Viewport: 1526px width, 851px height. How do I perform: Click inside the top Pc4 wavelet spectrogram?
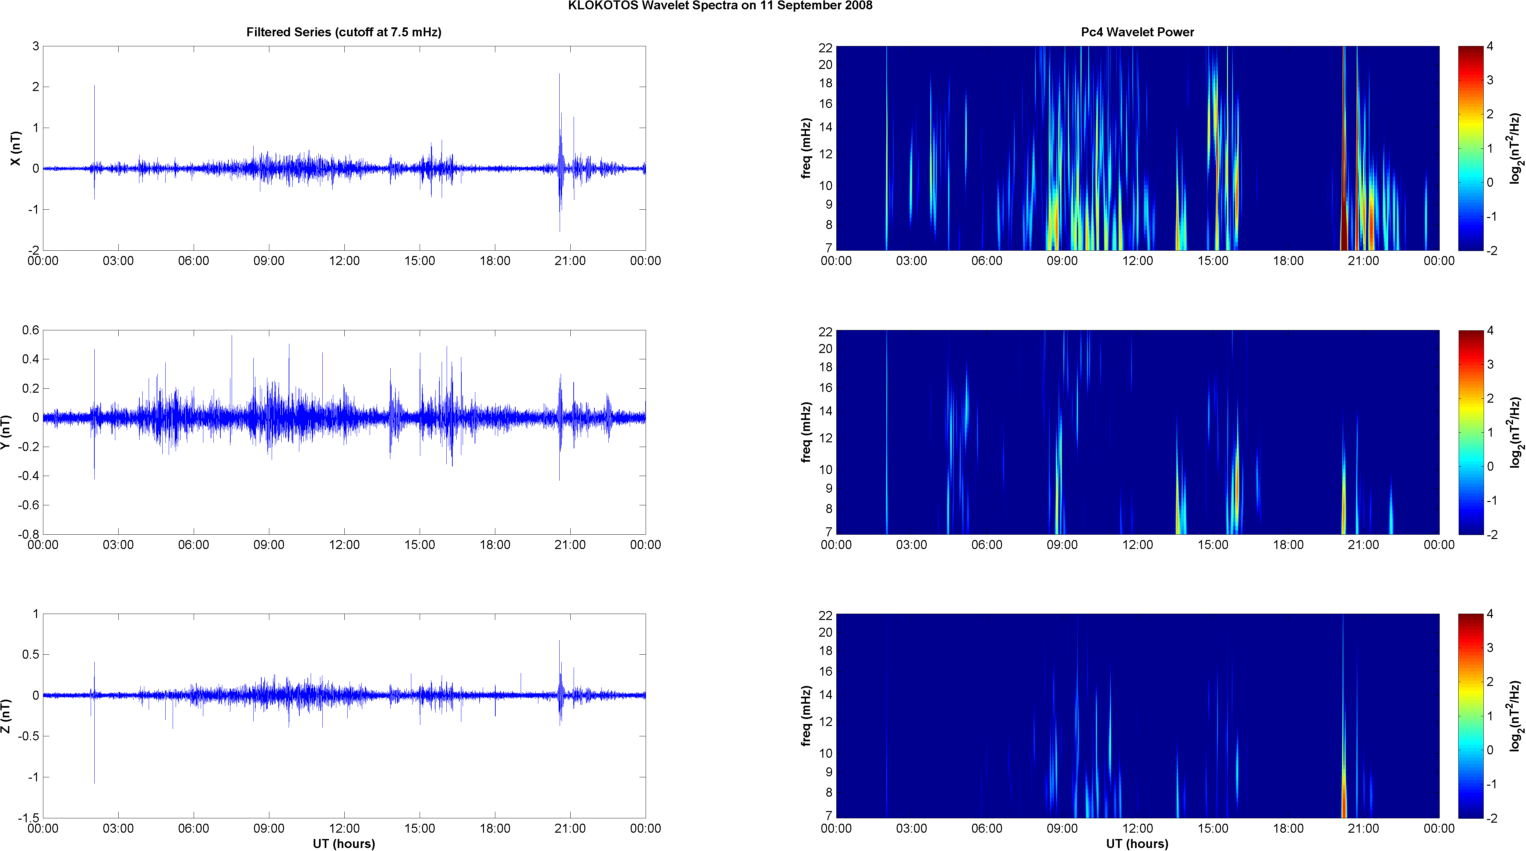tap(1137, 148)
